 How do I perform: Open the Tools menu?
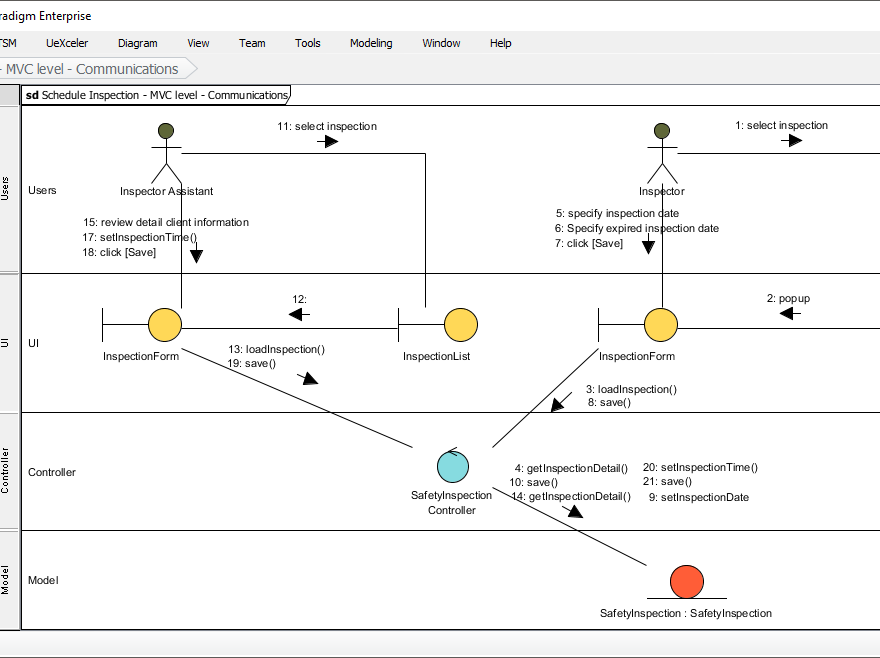pyautogui.click(x=307, y=43)
